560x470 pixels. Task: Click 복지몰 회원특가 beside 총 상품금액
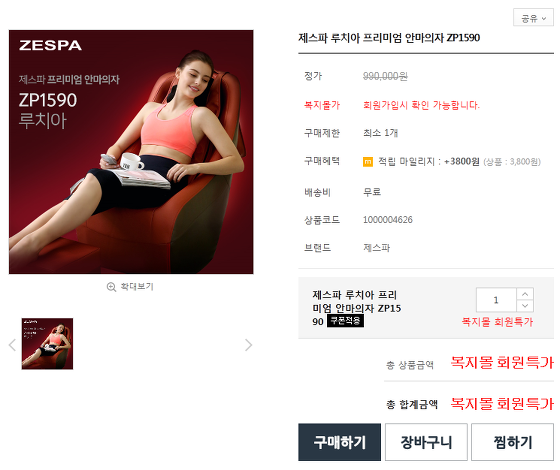pos(502,362)
